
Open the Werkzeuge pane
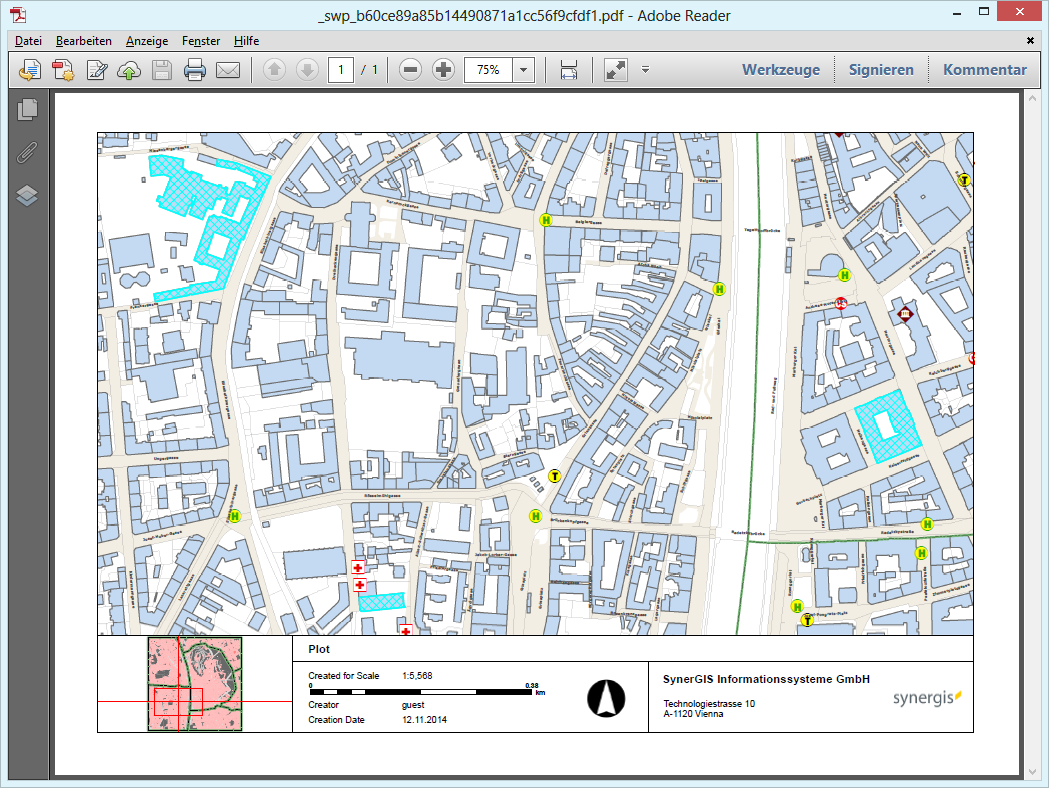click(780, 70)
